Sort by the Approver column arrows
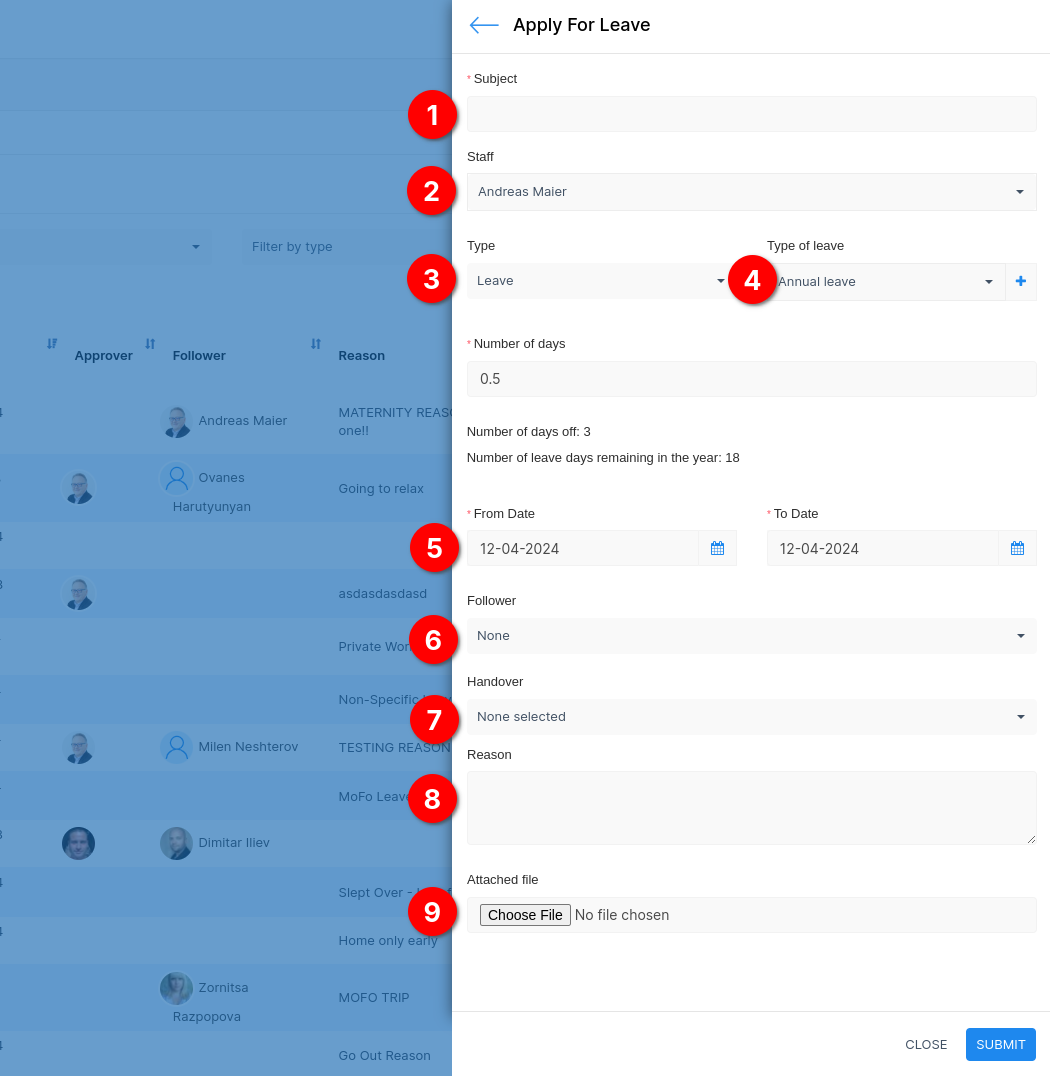Viewport: 1050px width, 1076px height. pyautogui.click(x=52, y=344)
